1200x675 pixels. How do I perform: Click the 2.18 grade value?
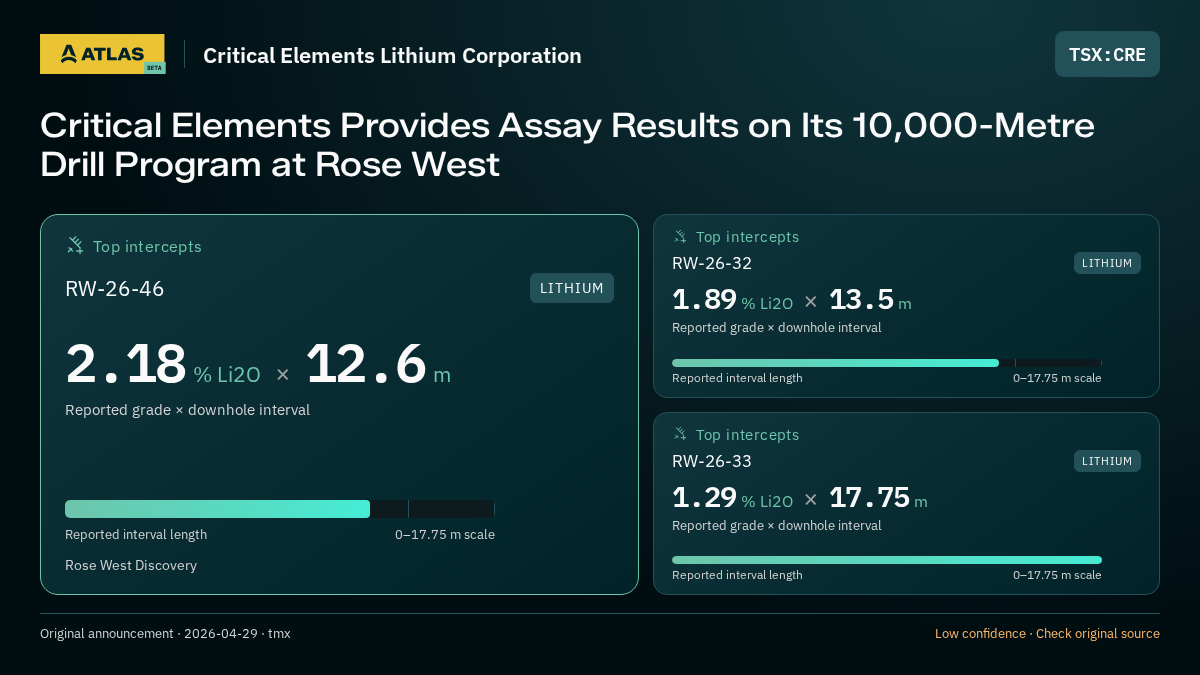click(126, 364)
